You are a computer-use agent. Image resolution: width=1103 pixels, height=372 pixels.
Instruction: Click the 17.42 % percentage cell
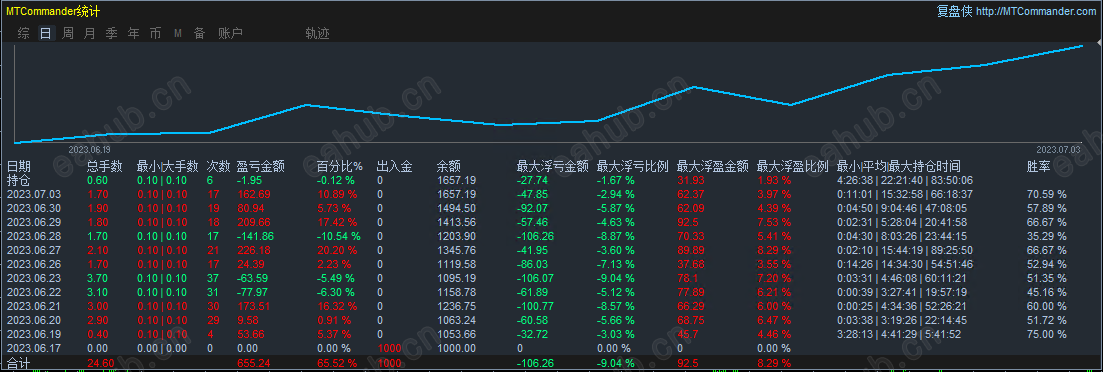pyautogui.click(x=337, y=222)
